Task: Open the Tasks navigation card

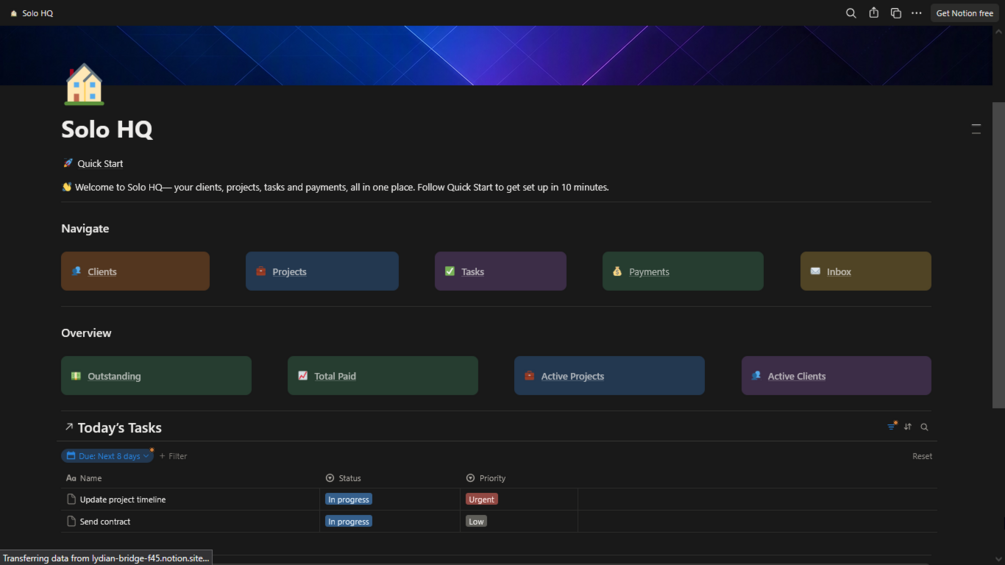Action: click(500, 271)
